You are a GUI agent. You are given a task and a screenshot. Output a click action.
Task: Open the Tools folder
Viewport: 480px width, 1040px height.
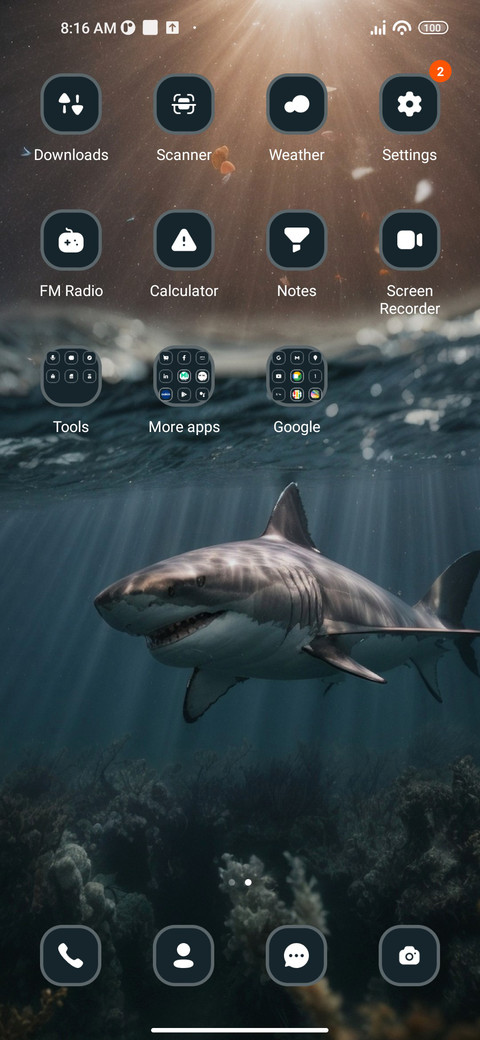click(x=71, y=376)
